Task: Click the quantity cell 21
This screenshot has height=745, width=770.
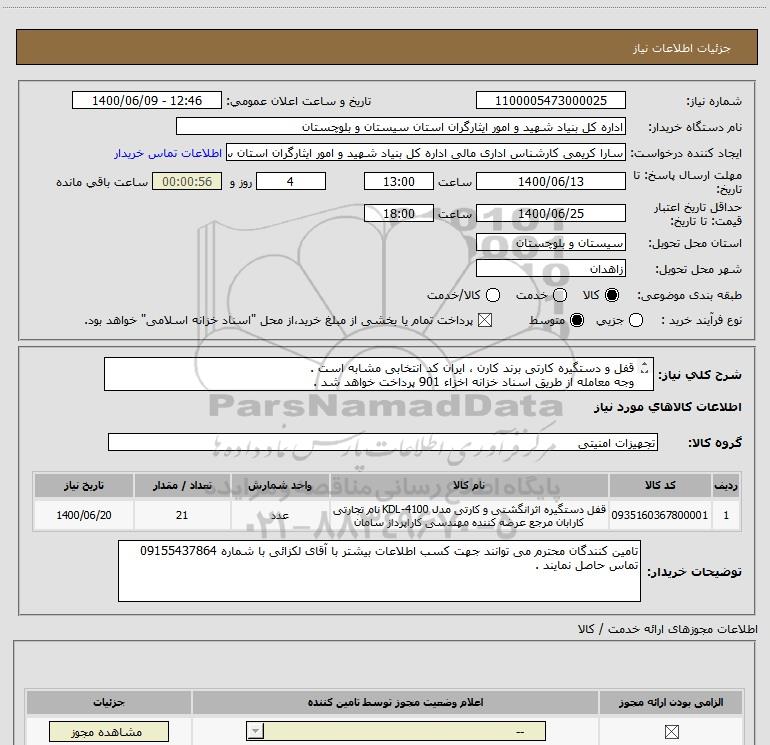Action: [x=182, y=515]
